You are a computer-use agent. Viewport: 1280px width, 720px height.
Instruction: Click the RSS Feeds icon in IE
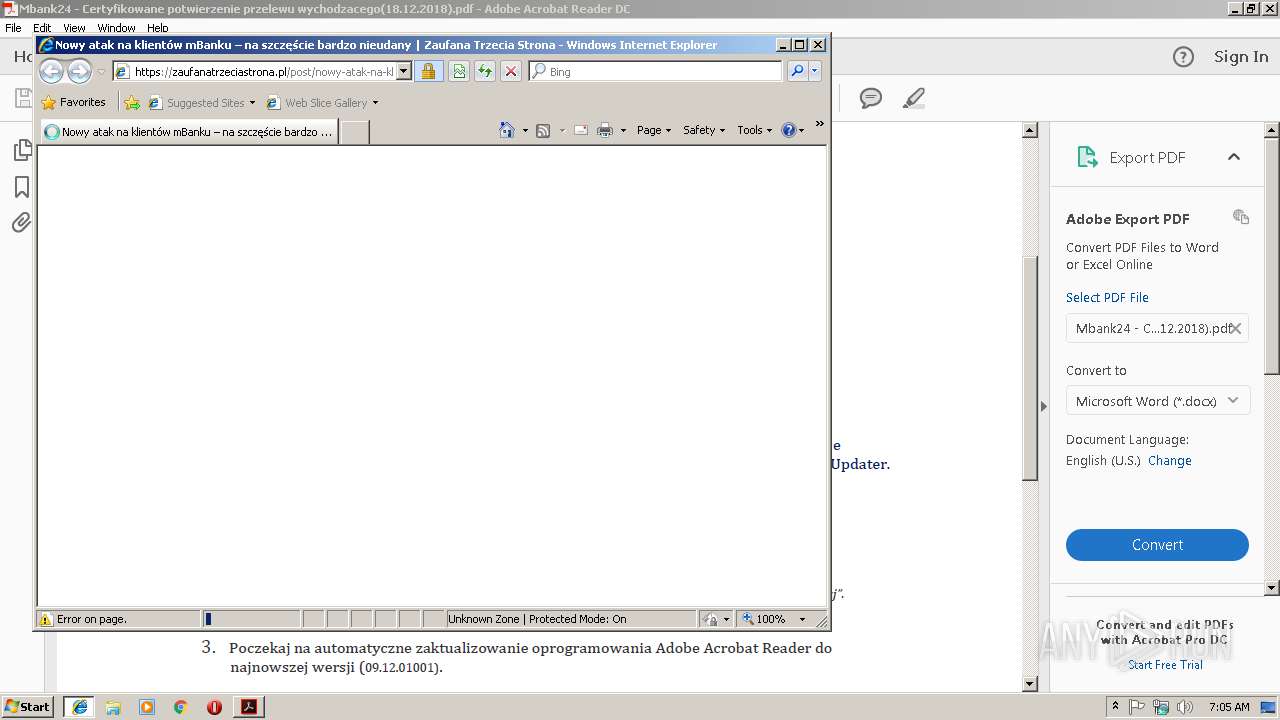click(x=543, y=130)
